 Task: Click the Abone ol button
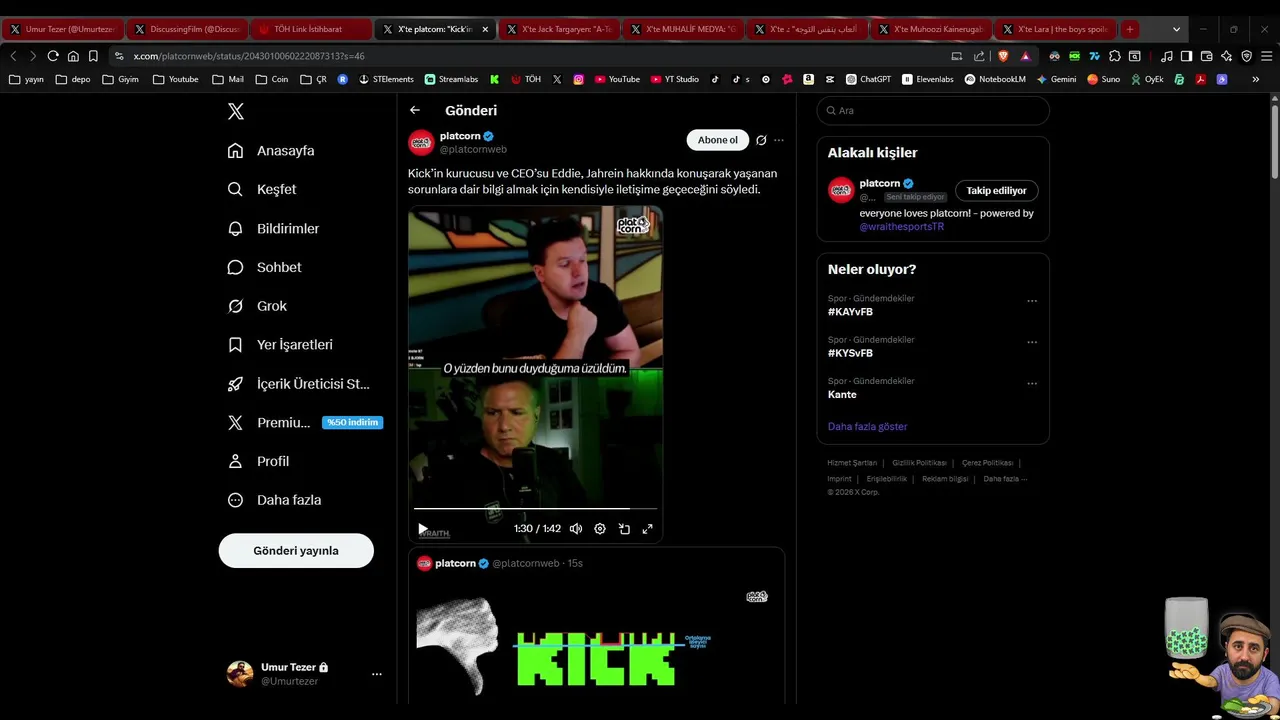(717, 140)
